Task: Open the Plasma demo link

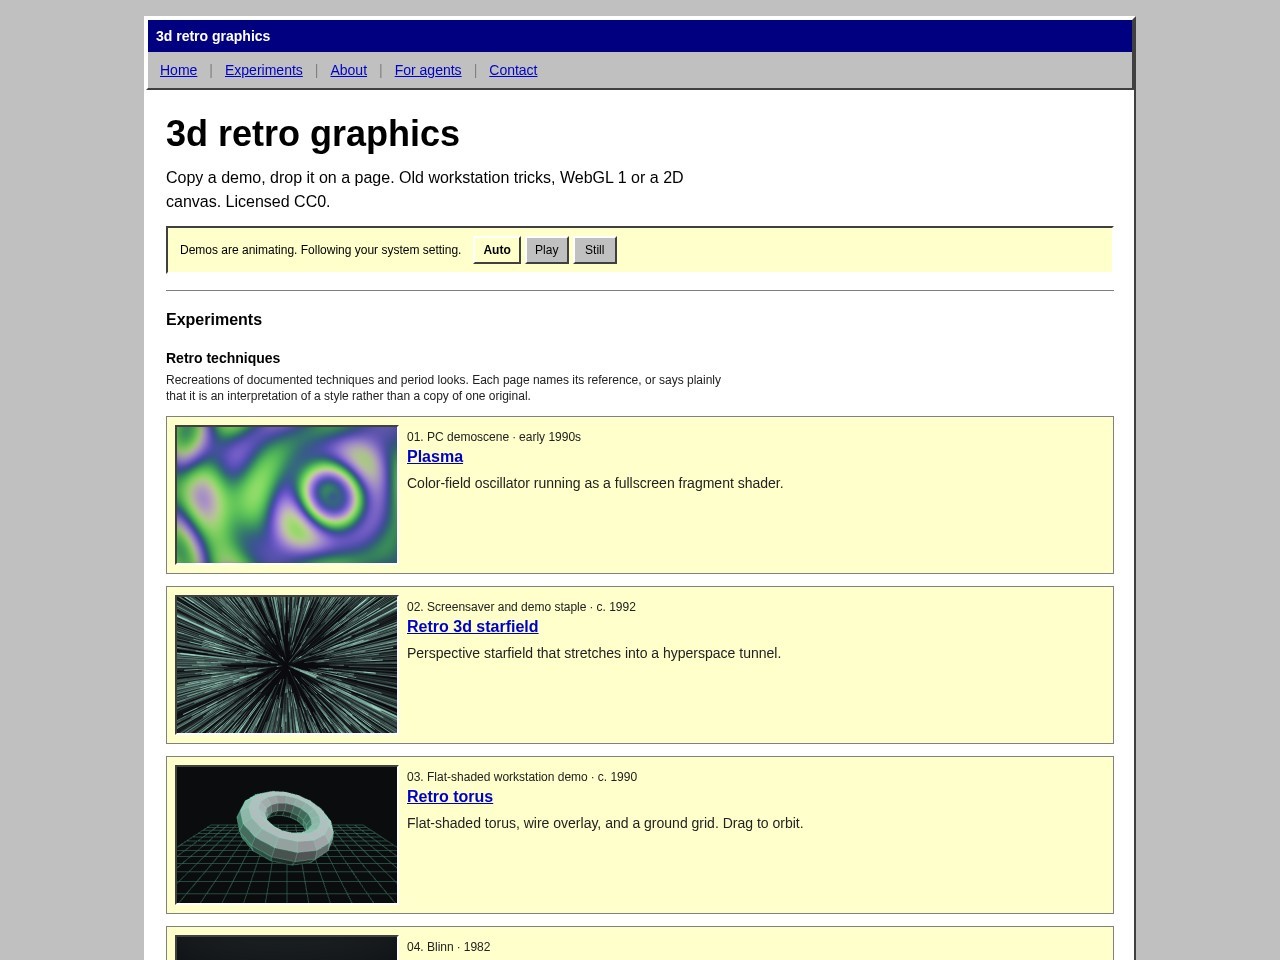Action: (435, 457)
